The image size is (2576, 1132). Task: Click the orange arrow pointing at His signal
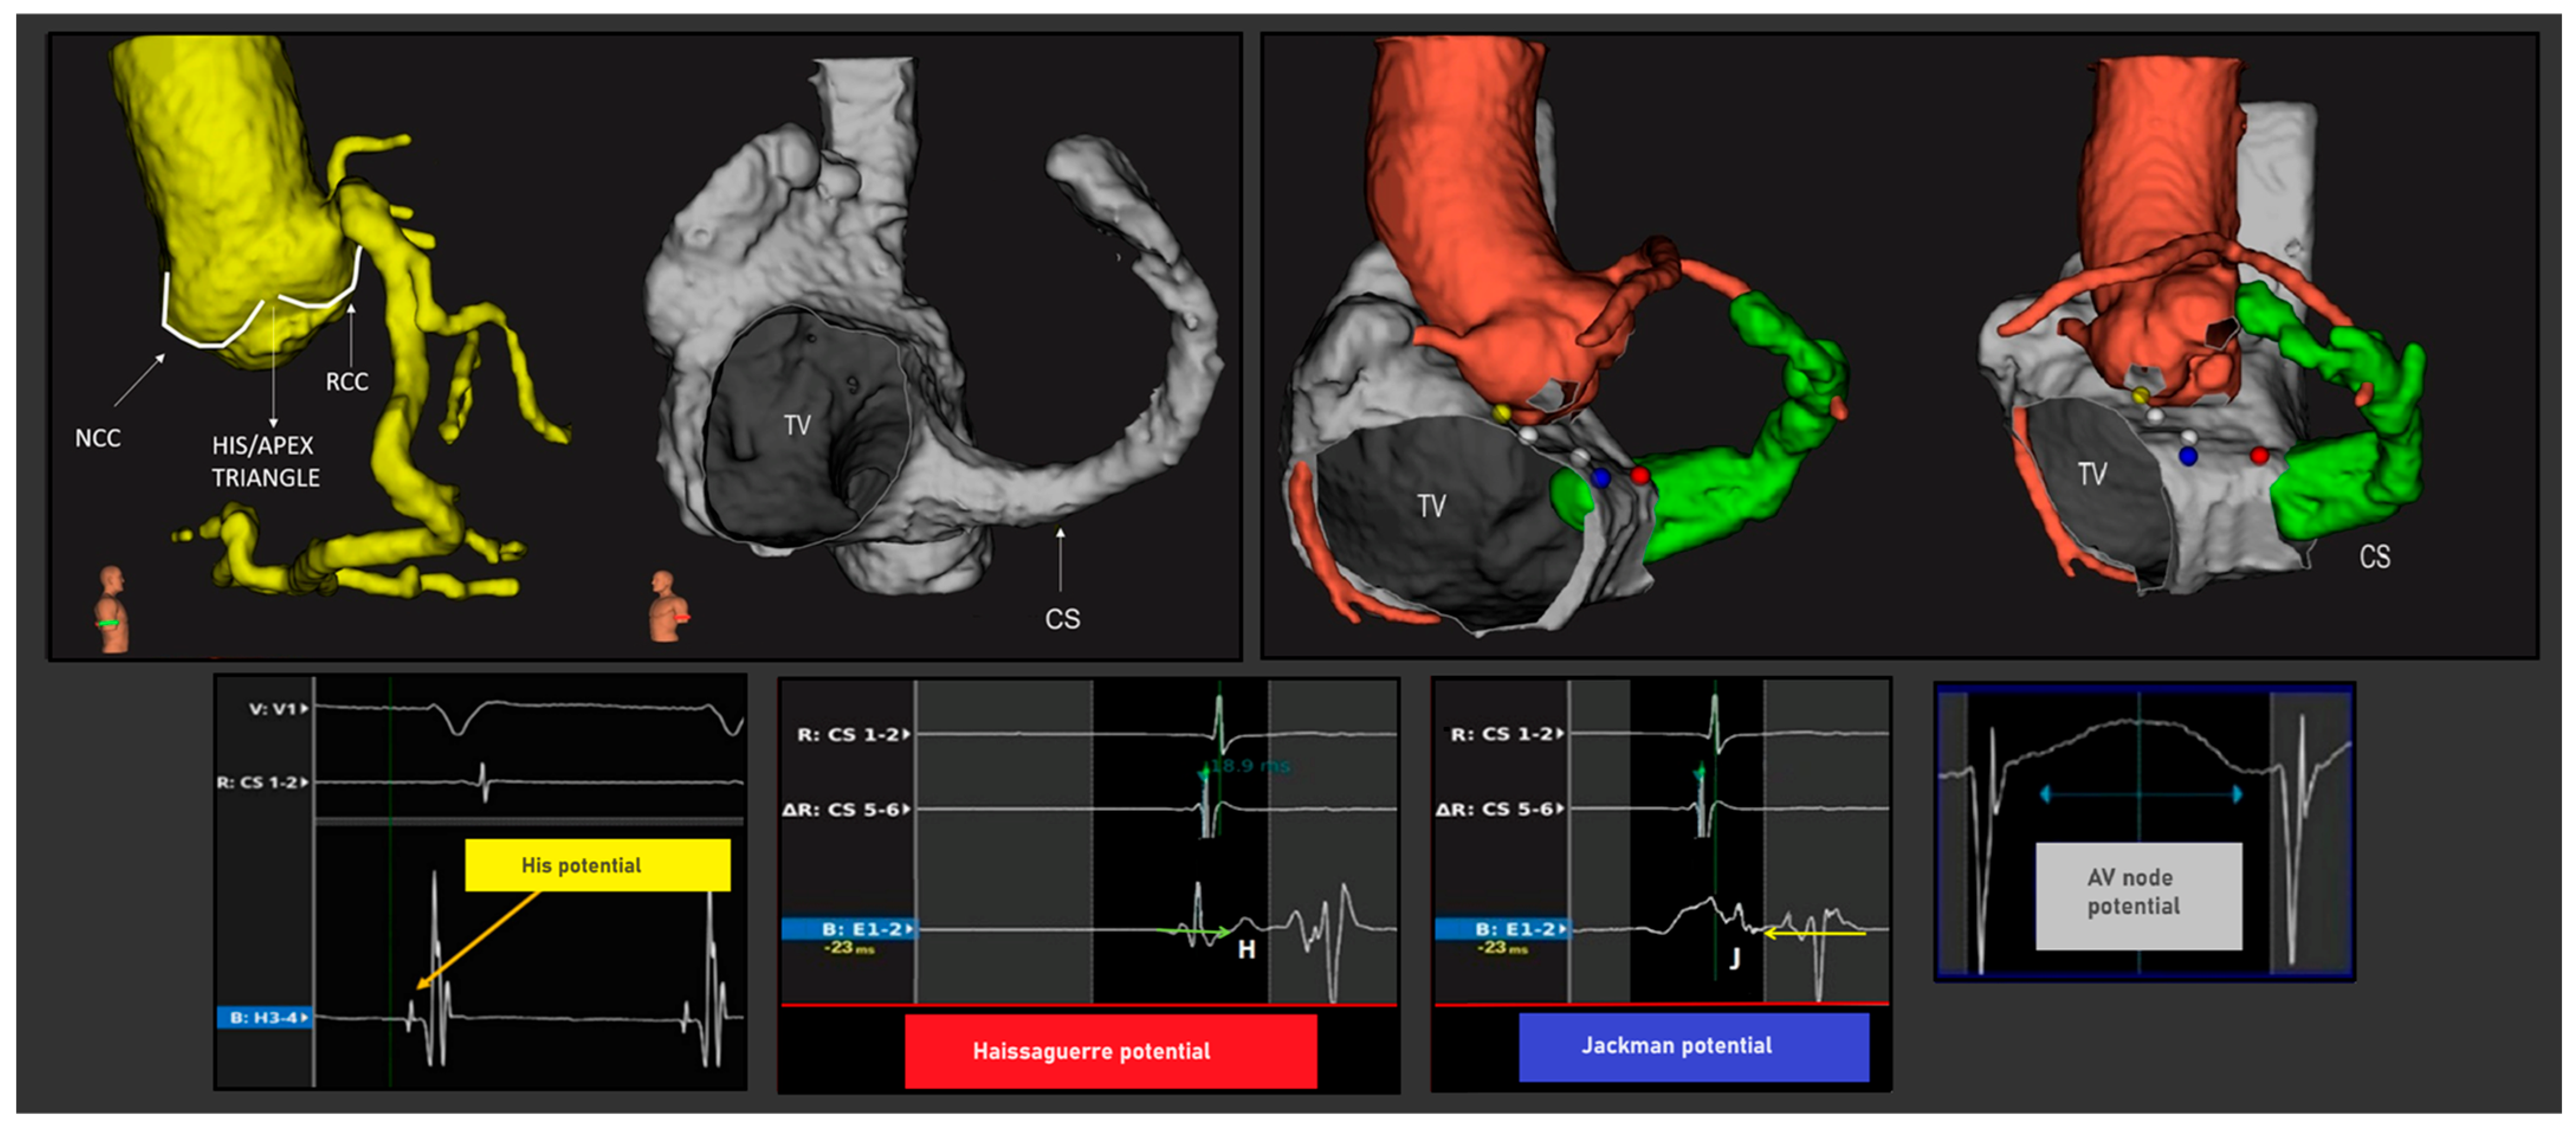[478, 939]
